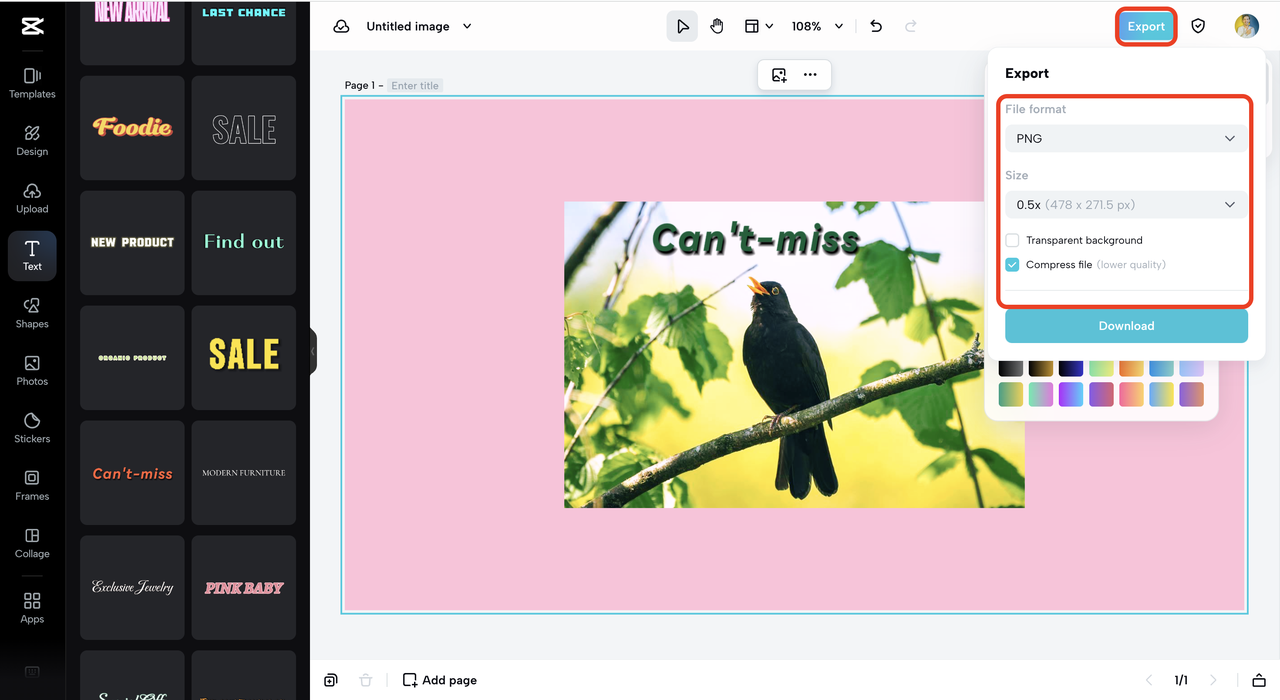This screenshot has width=1280, height=700.
Task: Choose the LAST CHANCE text style
Action: point(244,32)
